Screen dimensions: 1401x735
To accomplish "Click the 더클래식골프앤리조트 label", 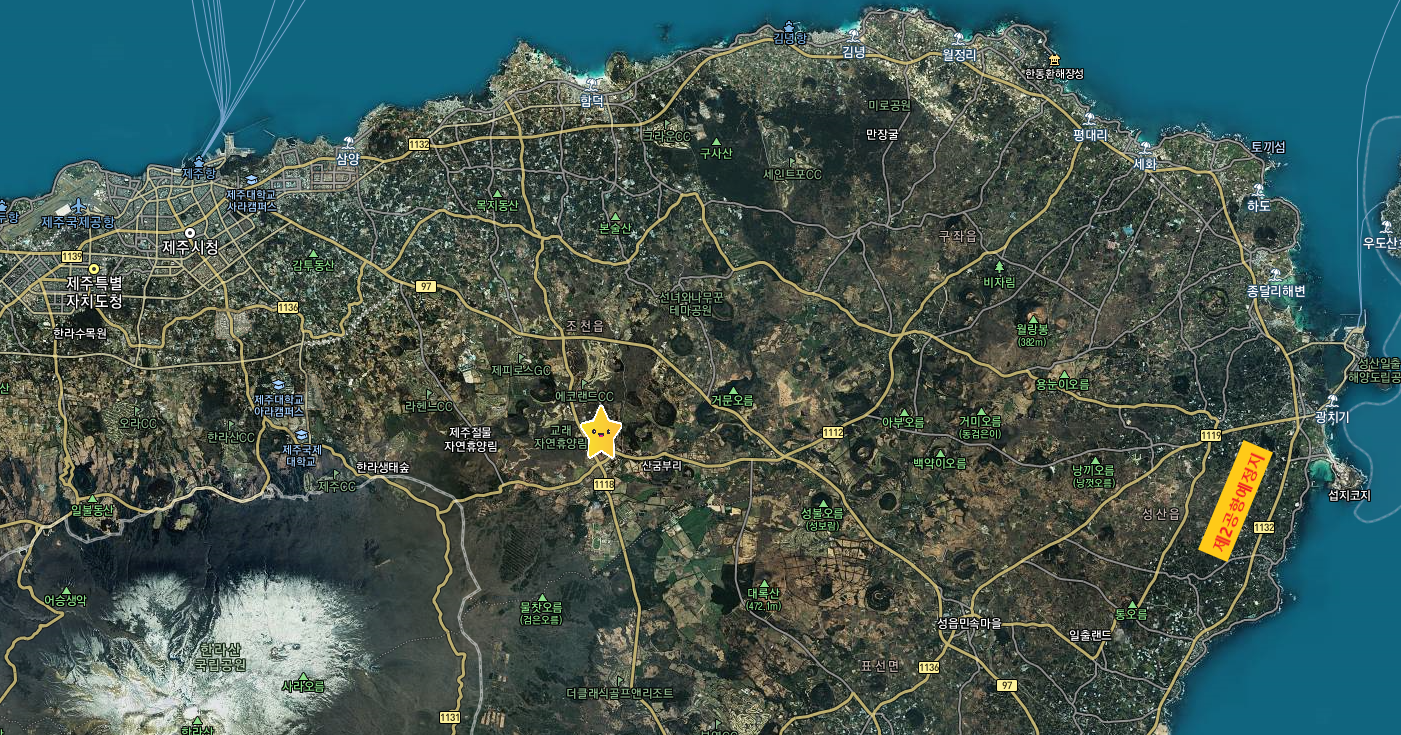I will (x=620, y=693).
